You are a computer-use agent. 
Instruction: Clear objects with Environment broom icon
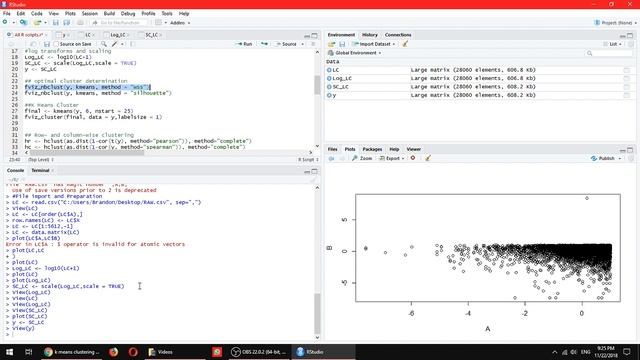click(x=405, y=44)
